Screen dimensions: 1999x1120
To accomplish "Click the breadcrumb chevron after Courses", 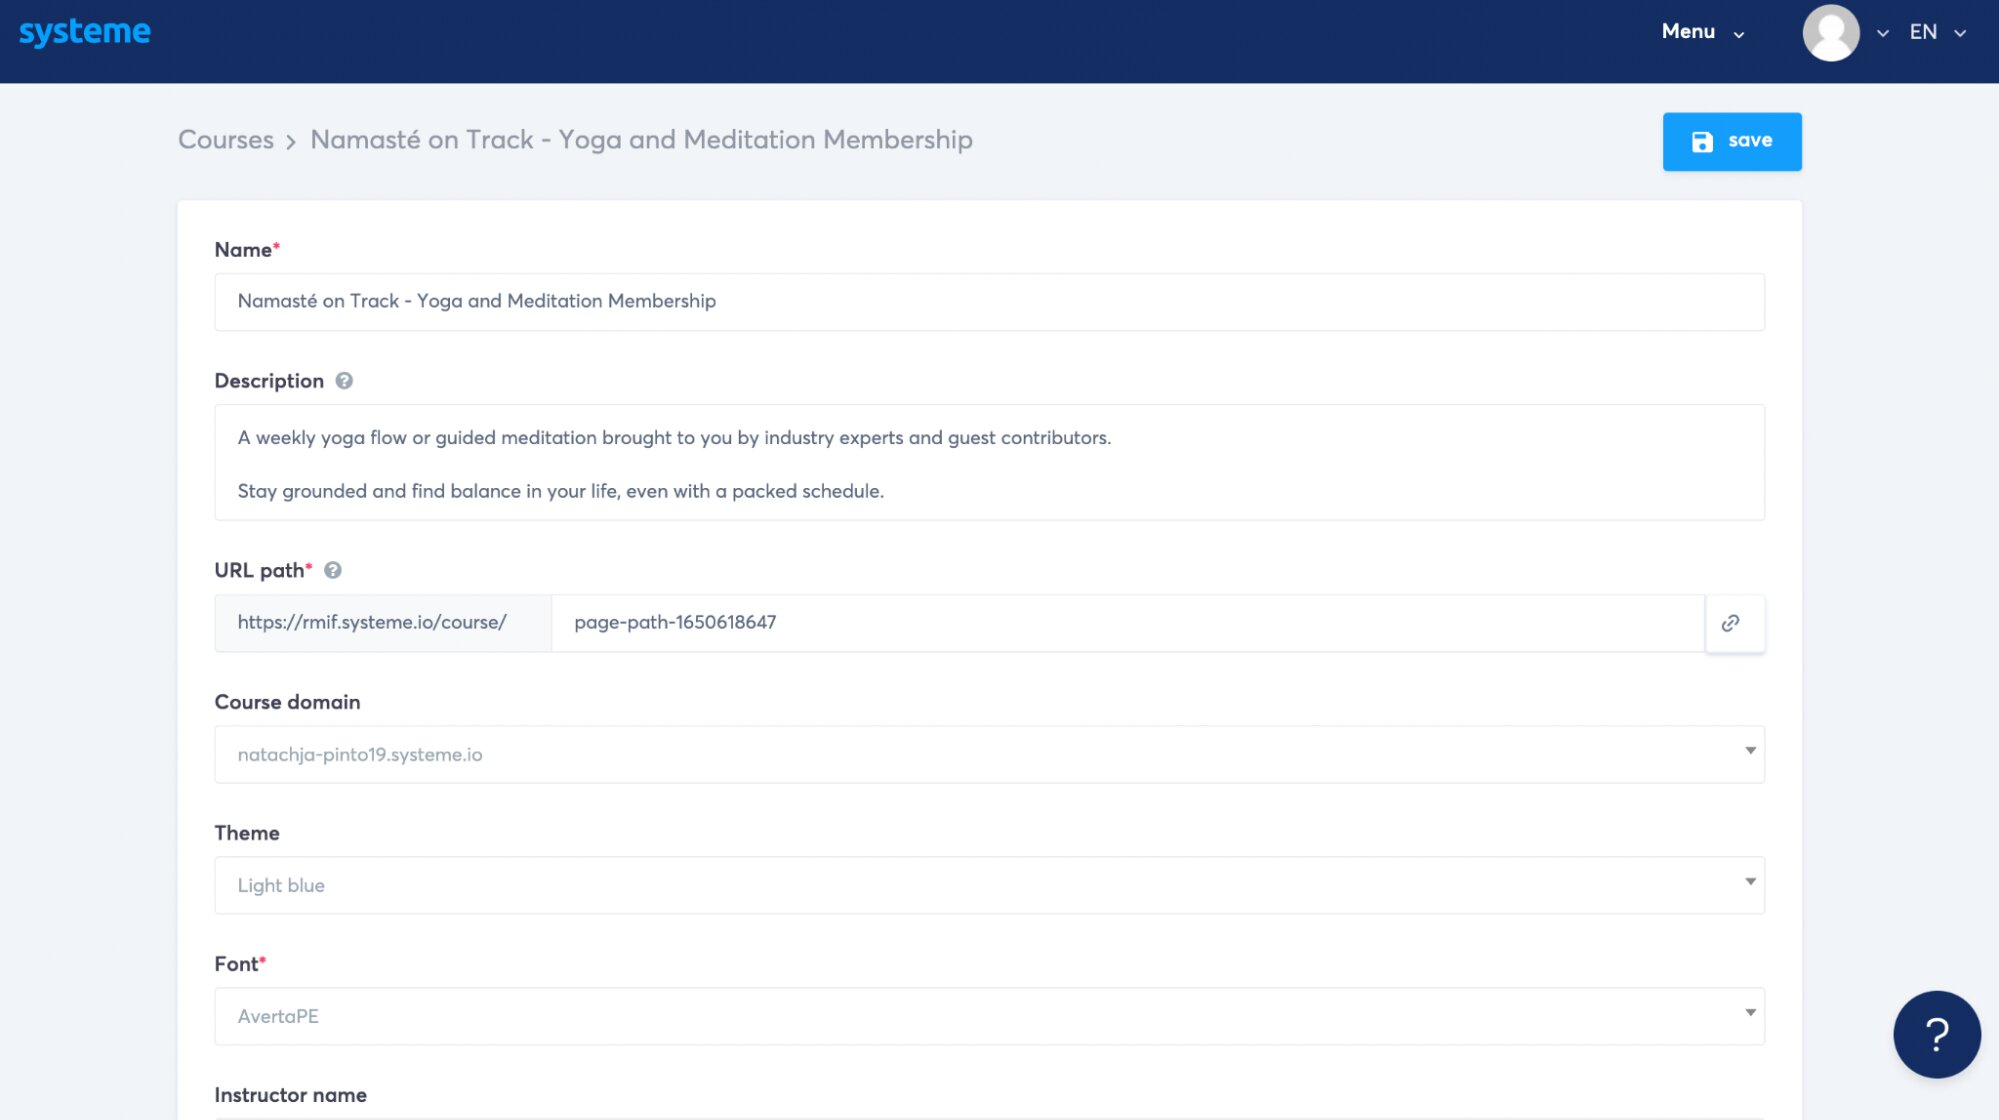I will pos(291,142).
